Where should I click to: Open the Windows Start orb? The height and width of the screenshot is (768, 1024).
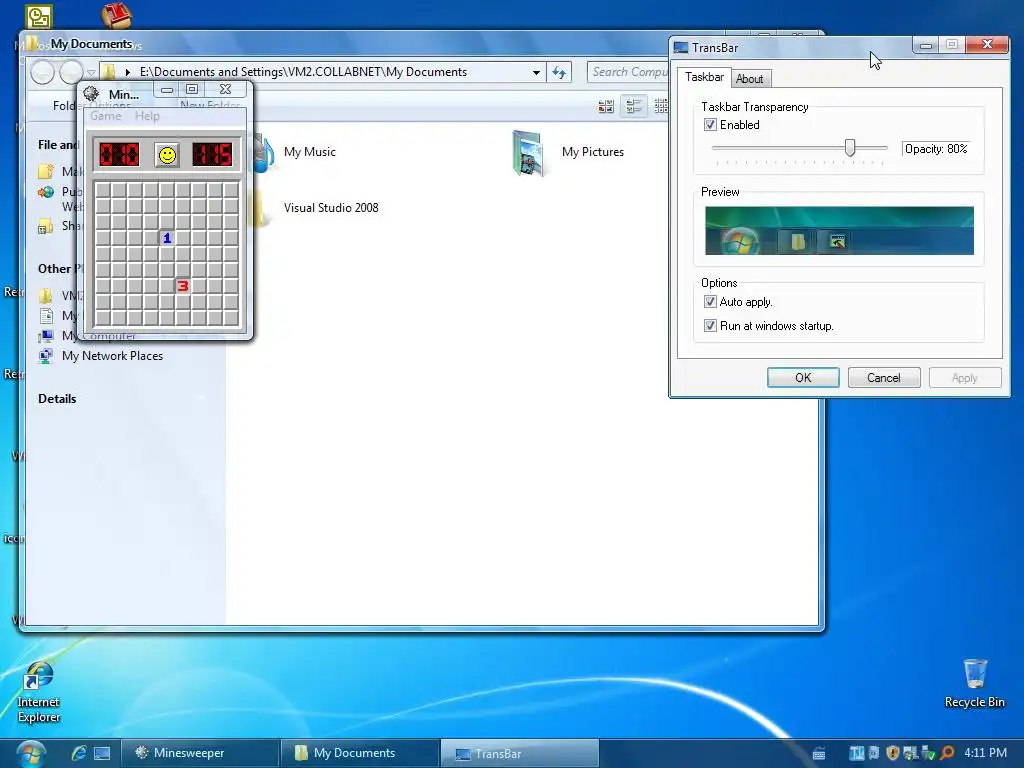31,754
